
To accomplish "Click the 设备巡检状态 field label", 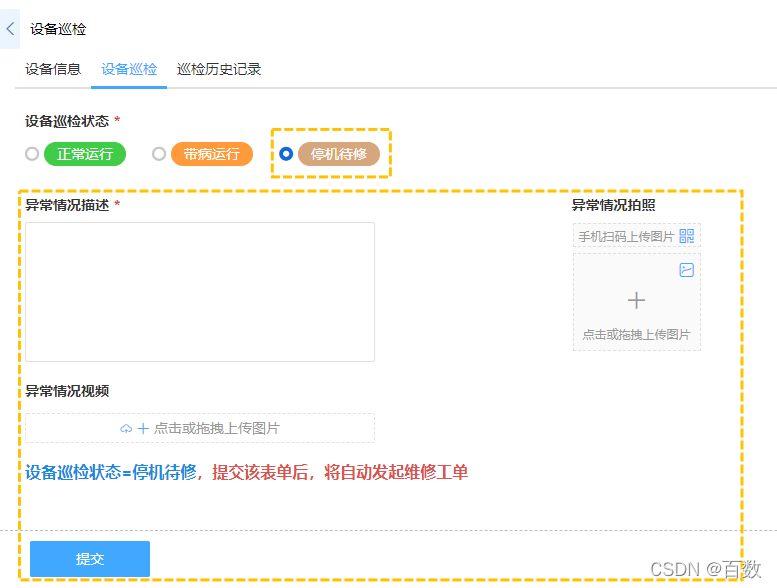I will click(67, 121).
